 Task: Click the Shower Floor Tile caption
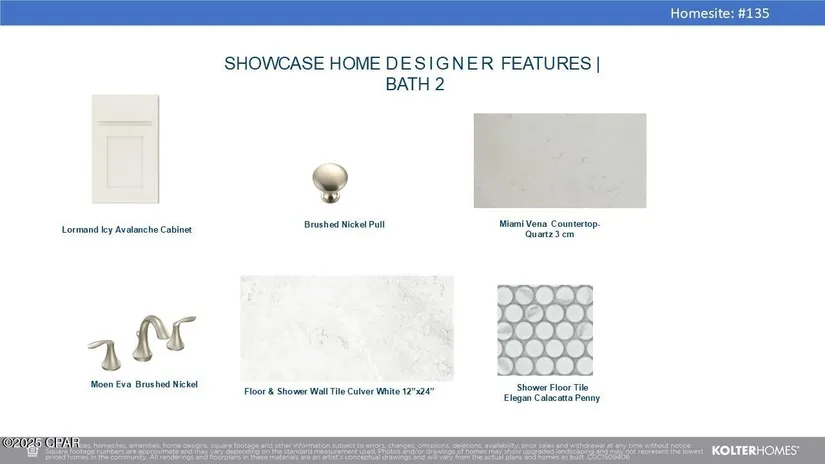pos(552,392)
